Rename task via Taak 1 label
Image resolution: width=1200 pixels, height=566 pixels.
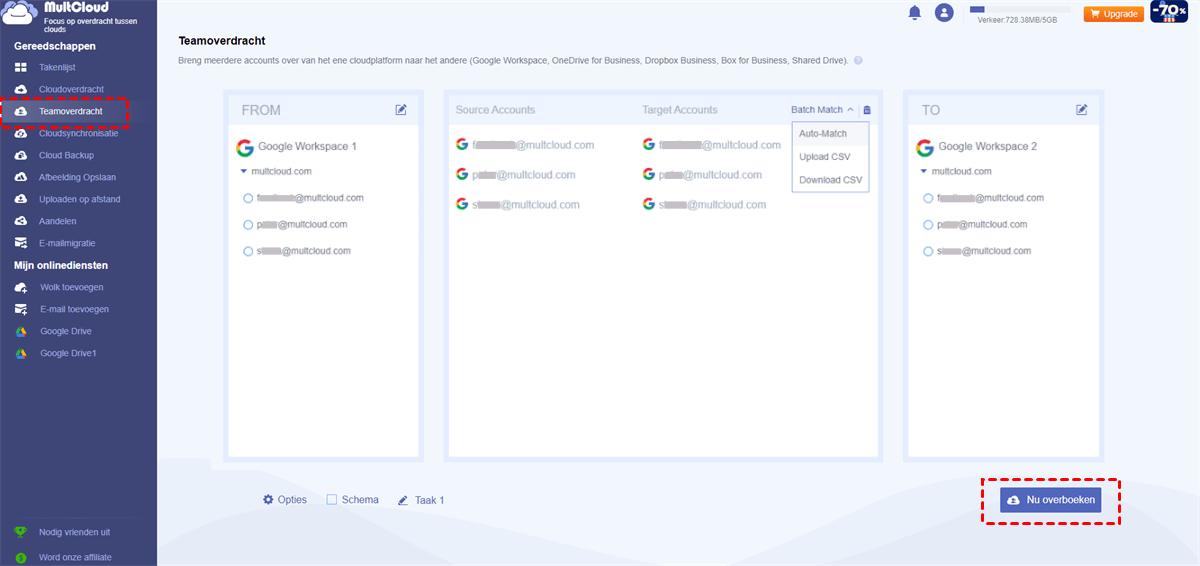[x=429, y=500]
